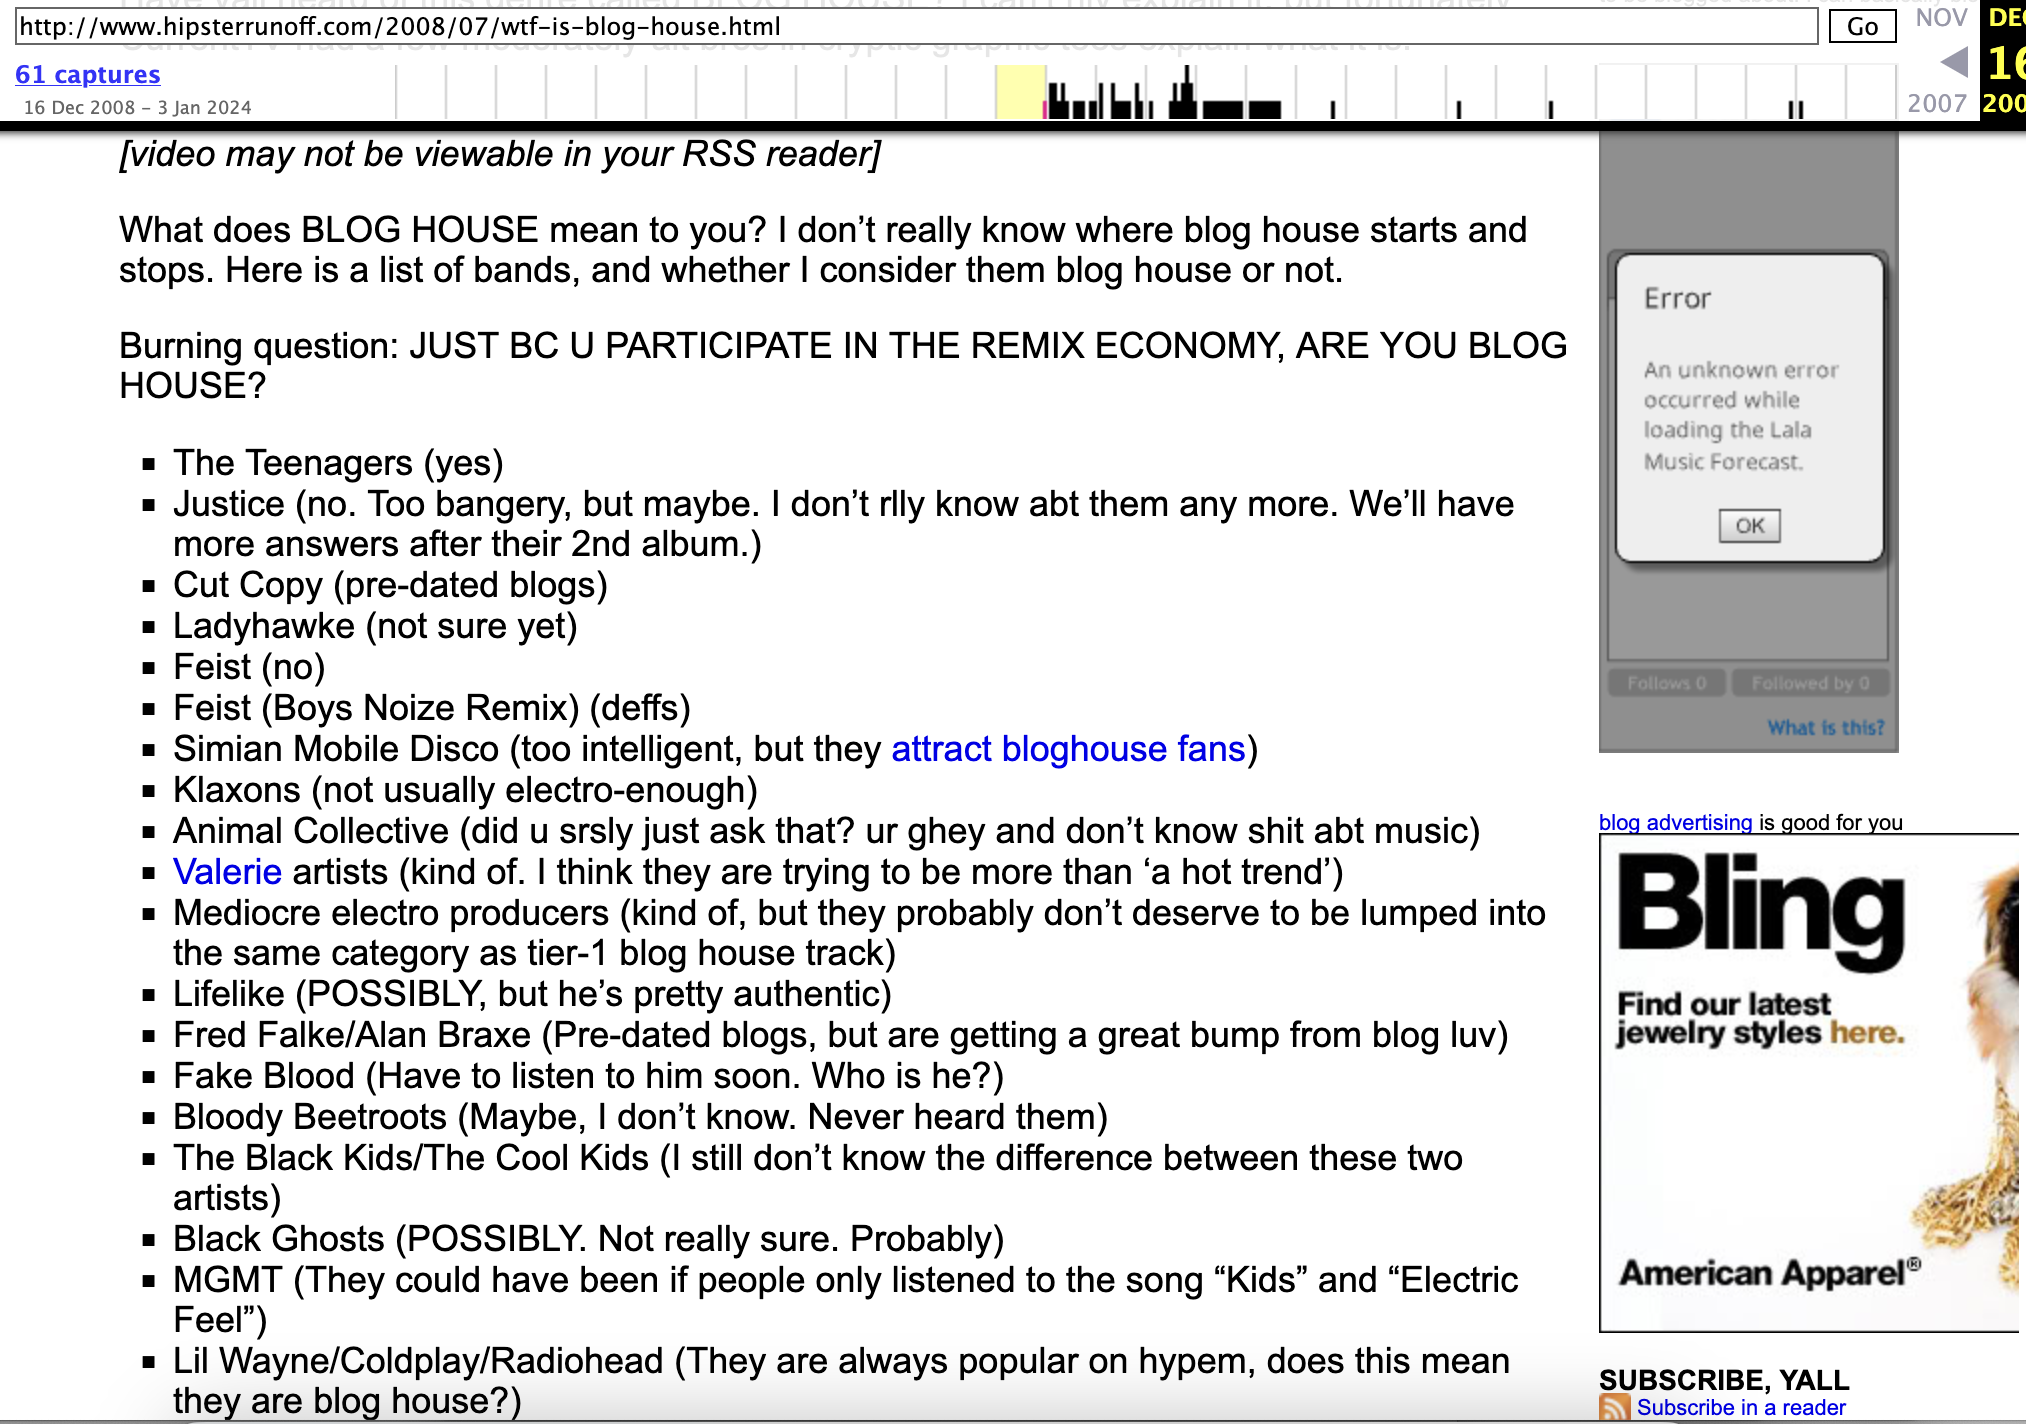Click the 'here.' link in jewelry ad
The height and width of the screenshot is (1424, 2026).
pyautogui.click(x=1867, y=1032)
